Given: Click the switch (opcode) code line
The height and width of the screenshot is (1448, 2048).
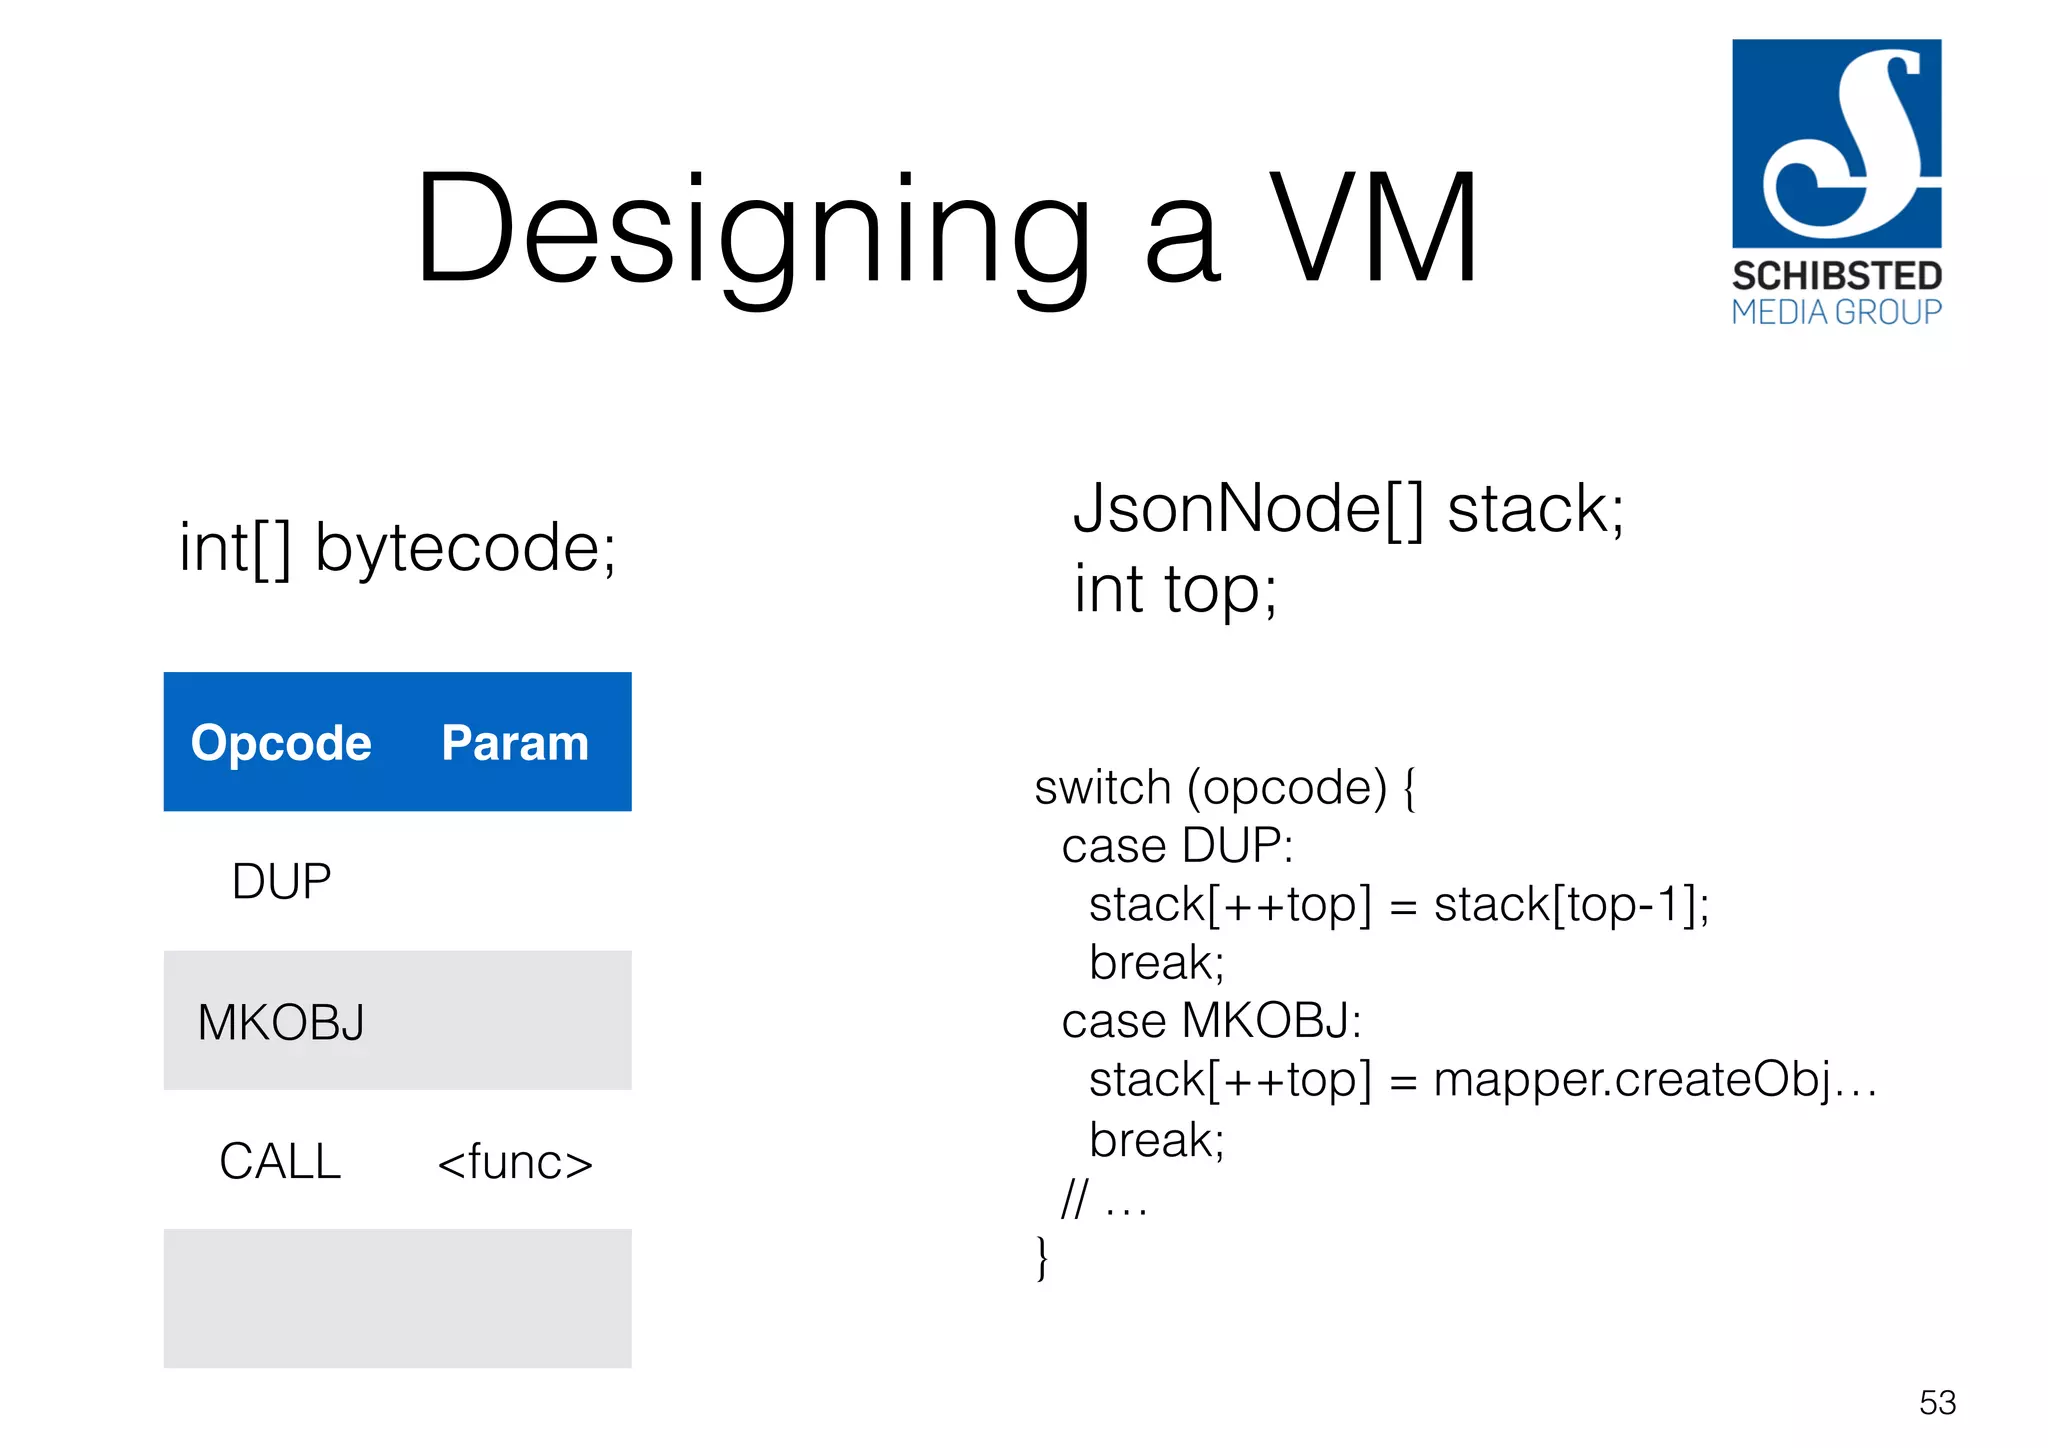Looking at the screenshot, I should (1224, 788).
